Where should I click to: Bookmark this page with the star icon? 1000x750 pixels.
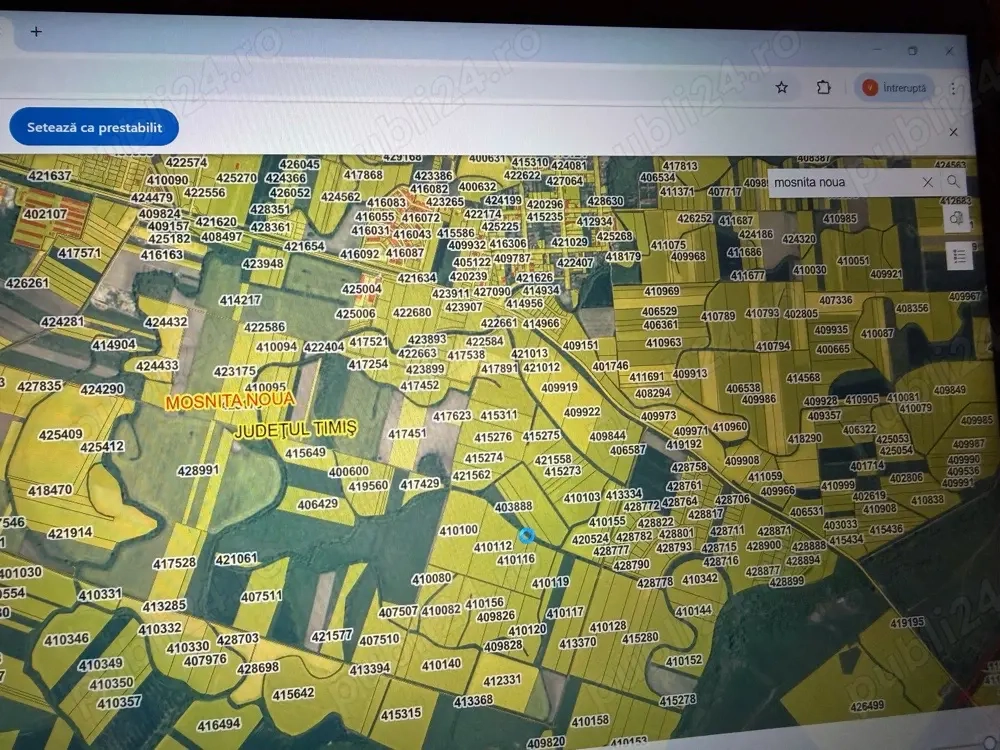pos(782,88)
